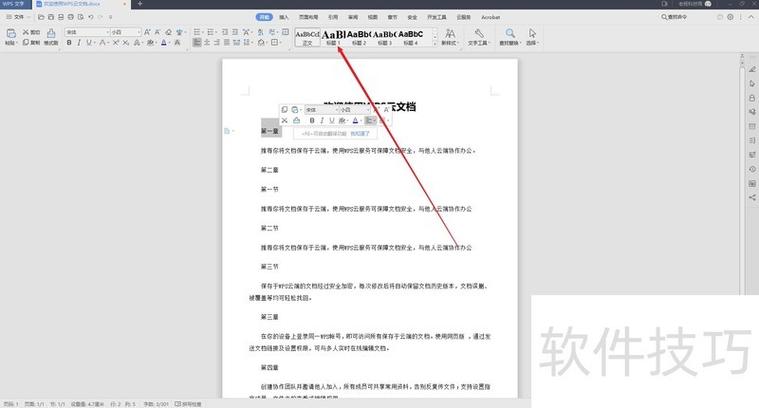Click the 我知道了 link in tooltip
759x408 pixels.
pyautogui.click(x=360, y=134)
